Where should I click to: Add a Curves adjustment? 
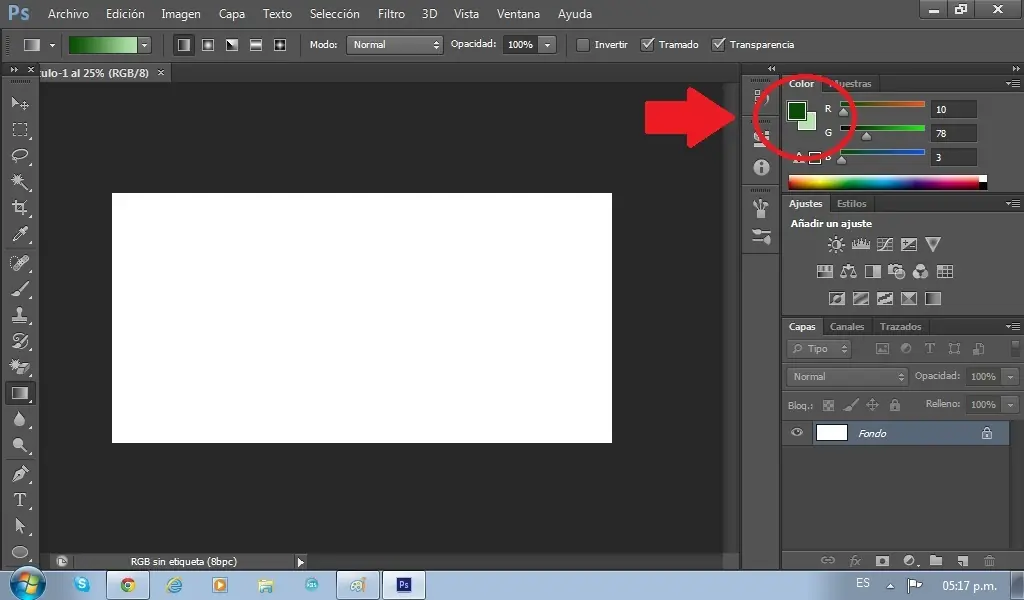point(885,245)
